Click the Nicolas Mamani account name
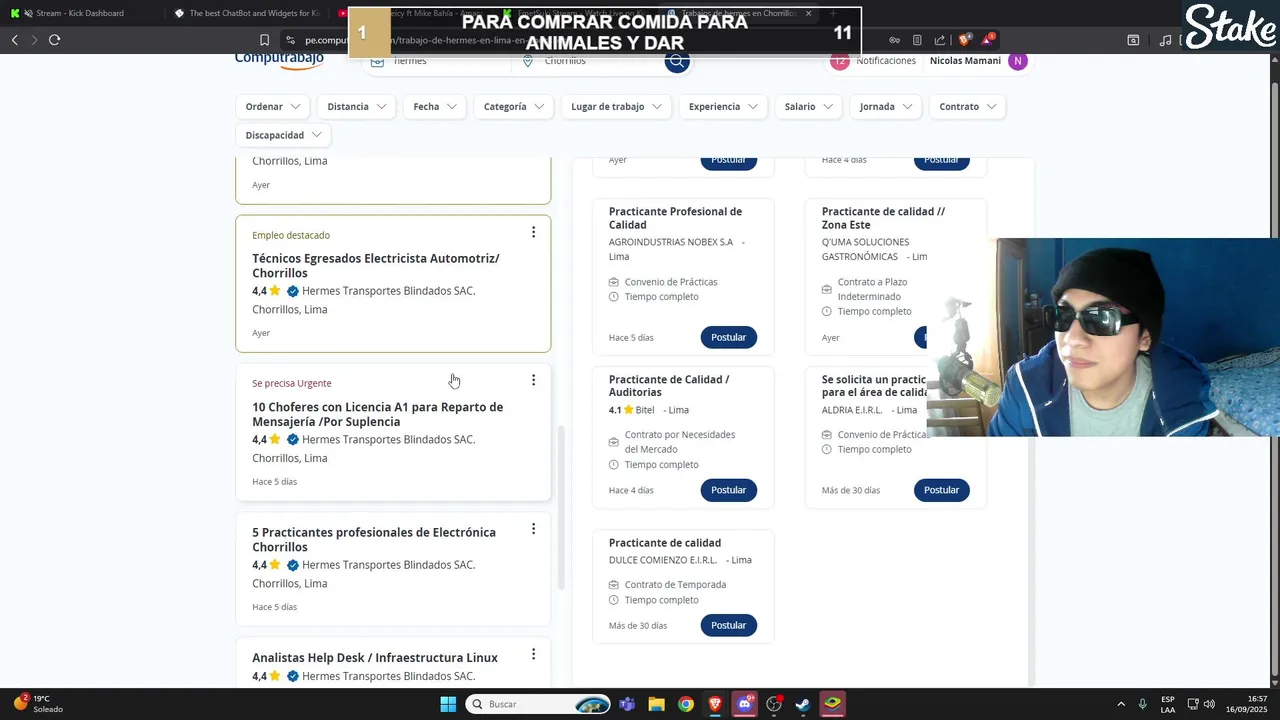The width and height of the screenshot is (1280, 720). coord(965,61)
